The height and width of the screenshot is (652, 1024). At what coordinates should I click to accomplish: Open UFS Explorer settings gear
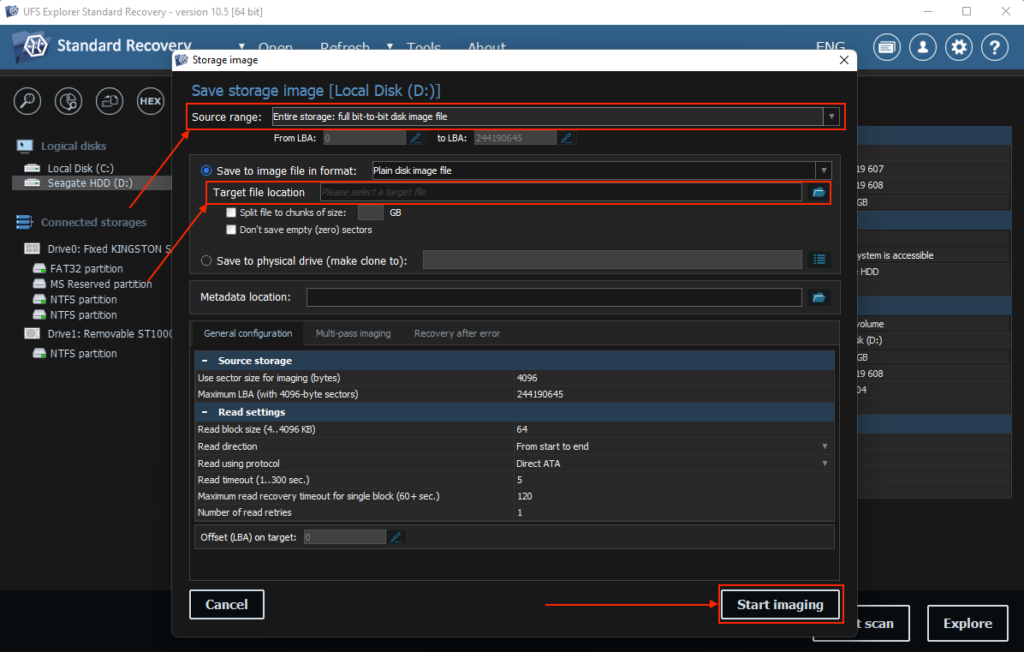[958, 46]
